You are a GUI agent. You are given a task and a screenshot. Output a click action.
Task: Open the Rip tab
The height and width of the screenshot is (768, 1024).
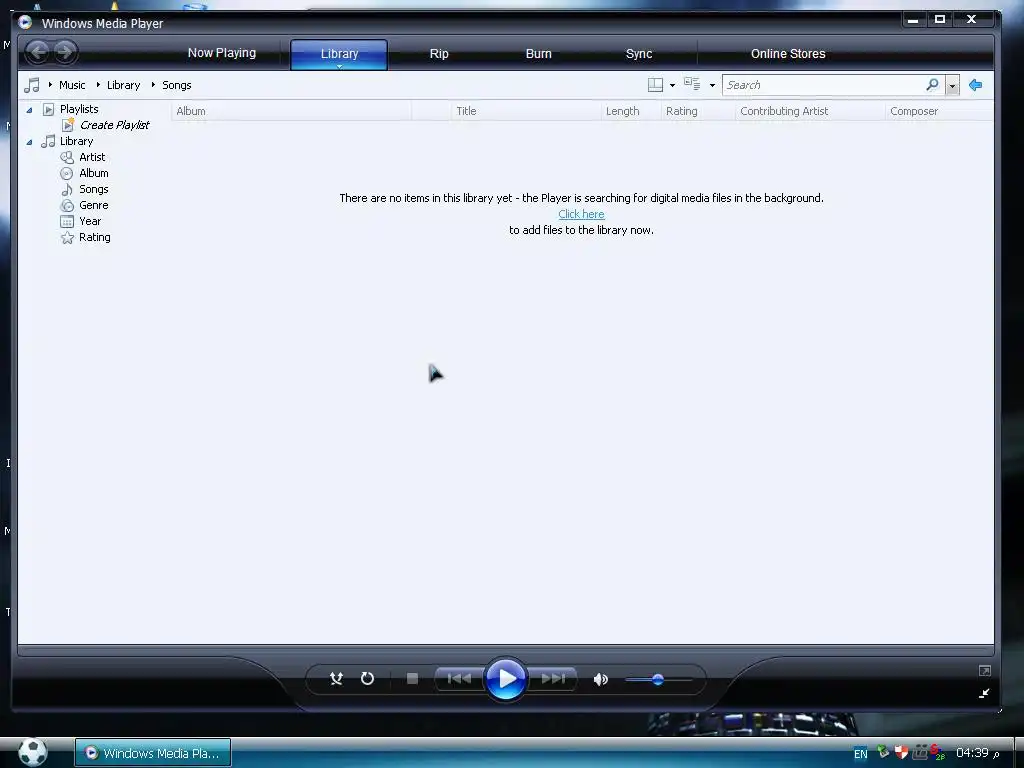(439, 54)
